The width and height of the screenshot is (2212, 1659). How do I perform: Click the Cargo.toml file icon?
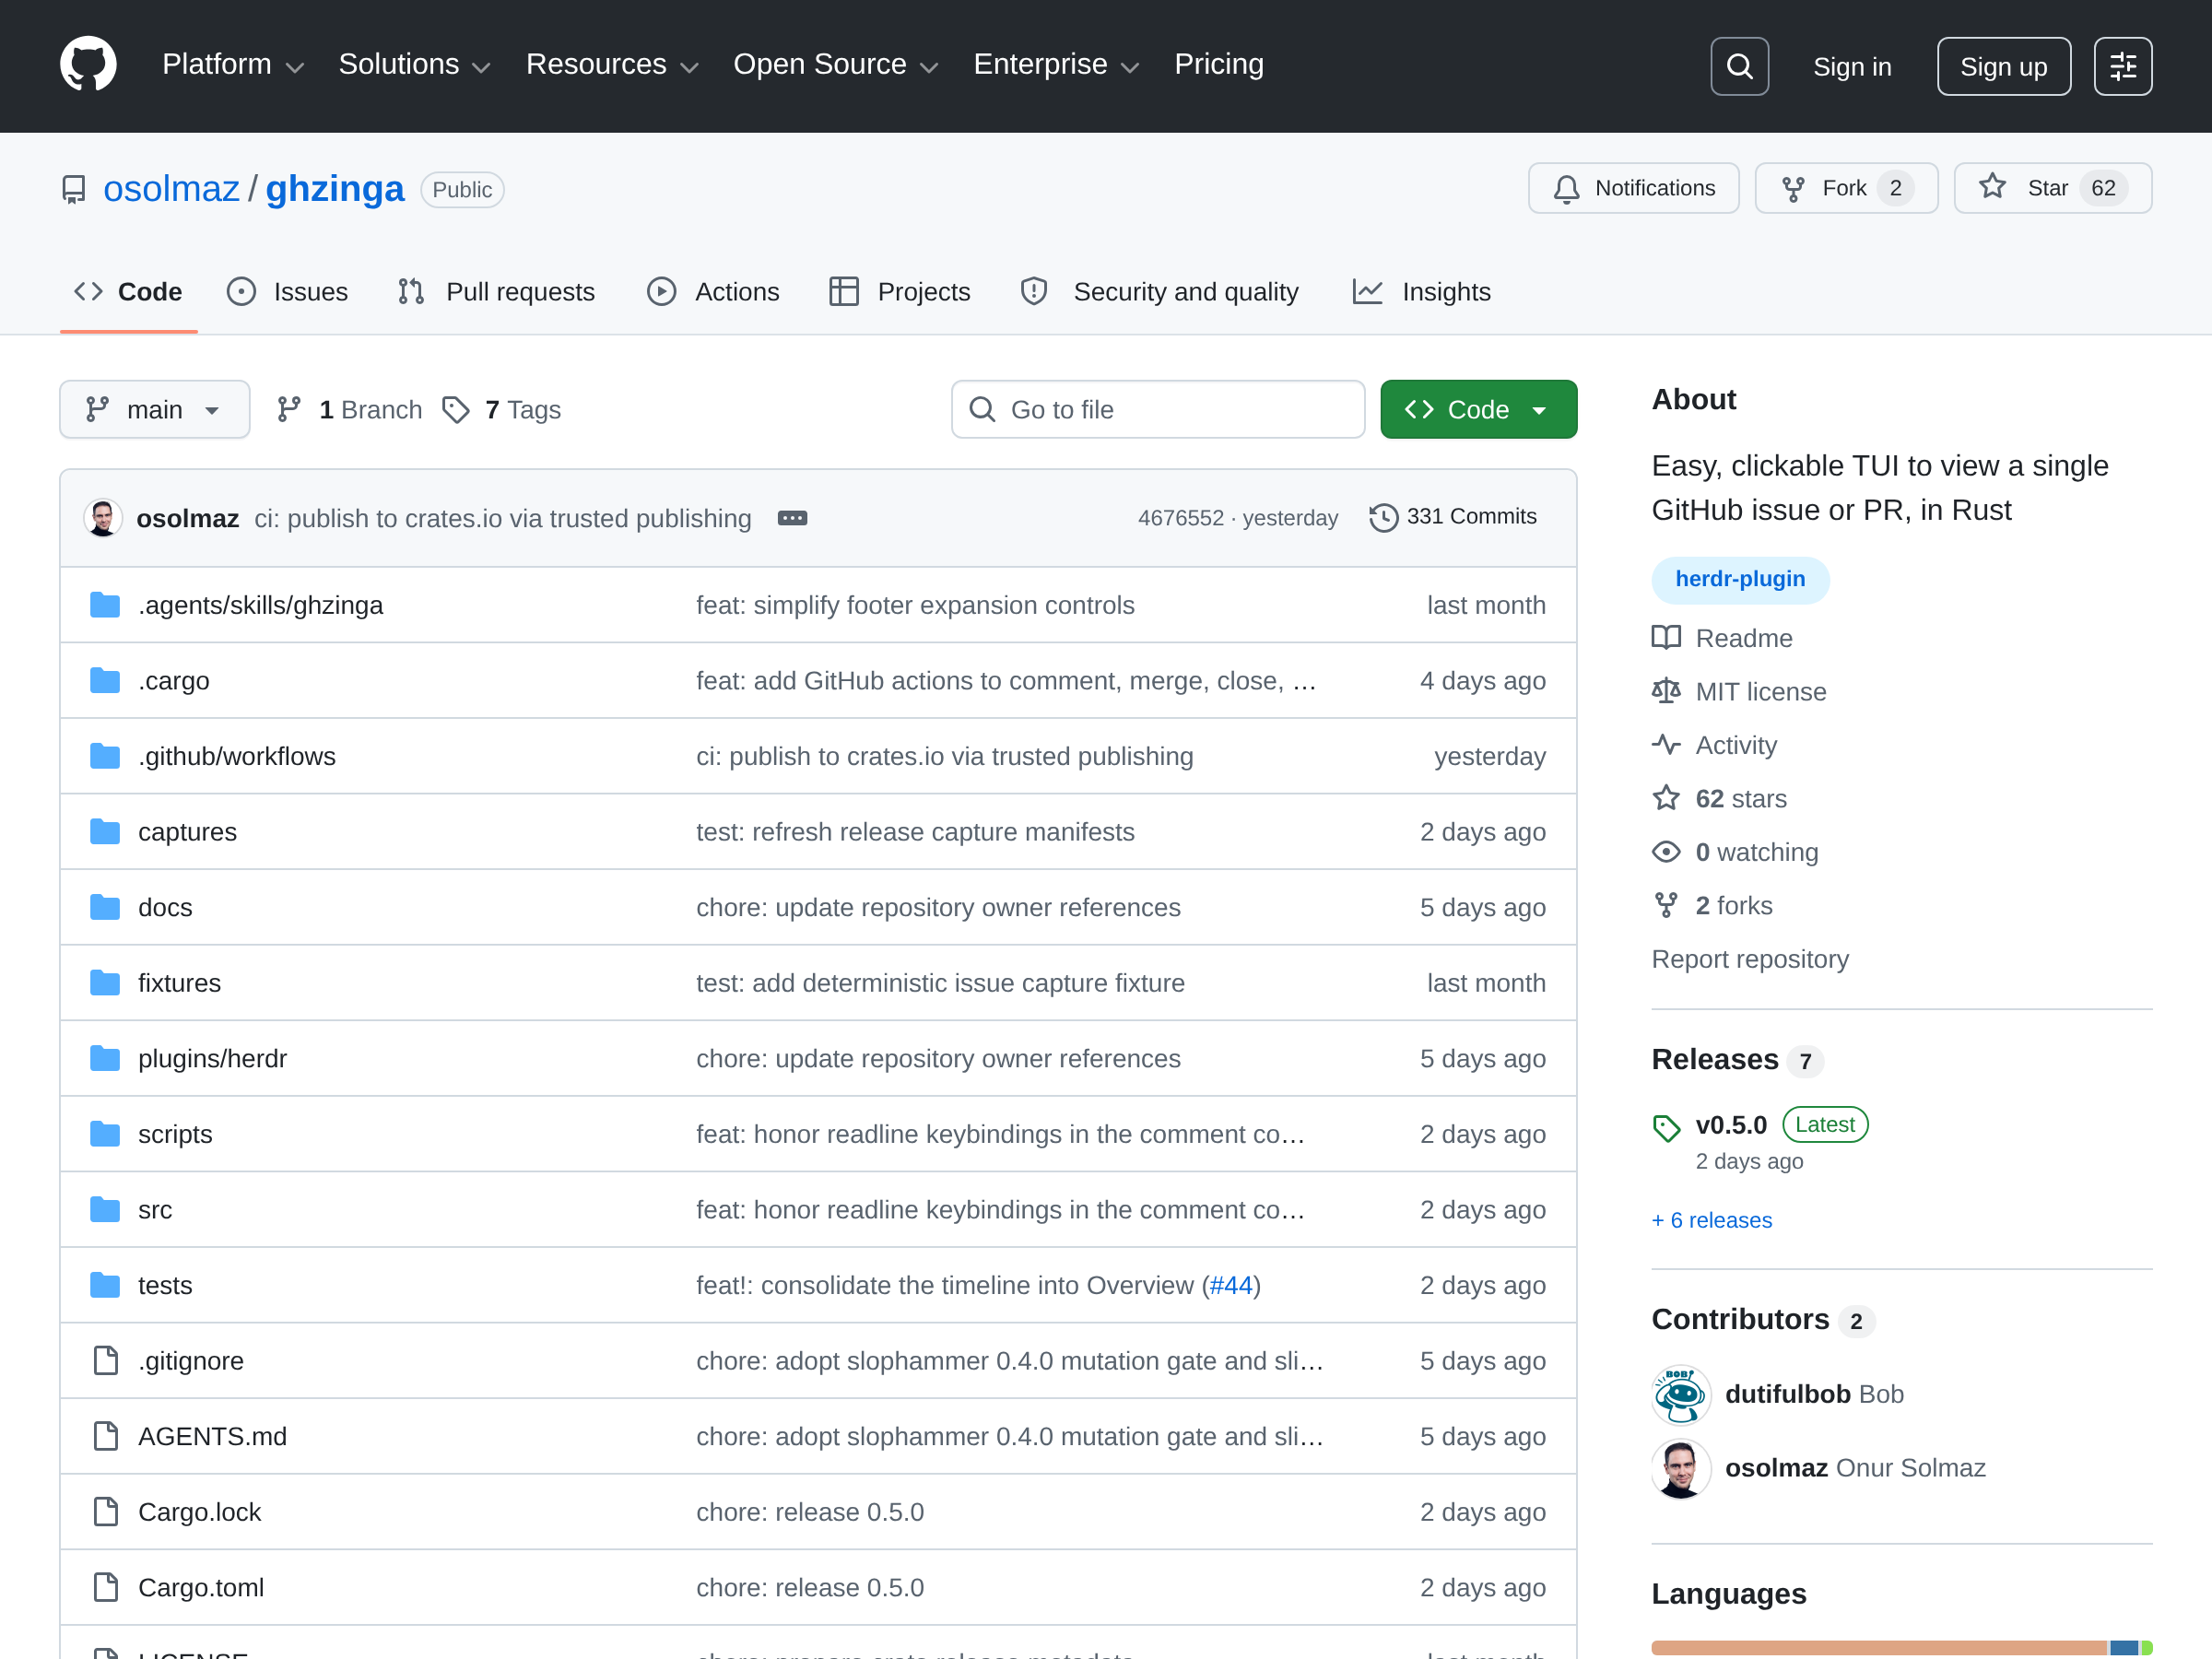[105, 1587]
